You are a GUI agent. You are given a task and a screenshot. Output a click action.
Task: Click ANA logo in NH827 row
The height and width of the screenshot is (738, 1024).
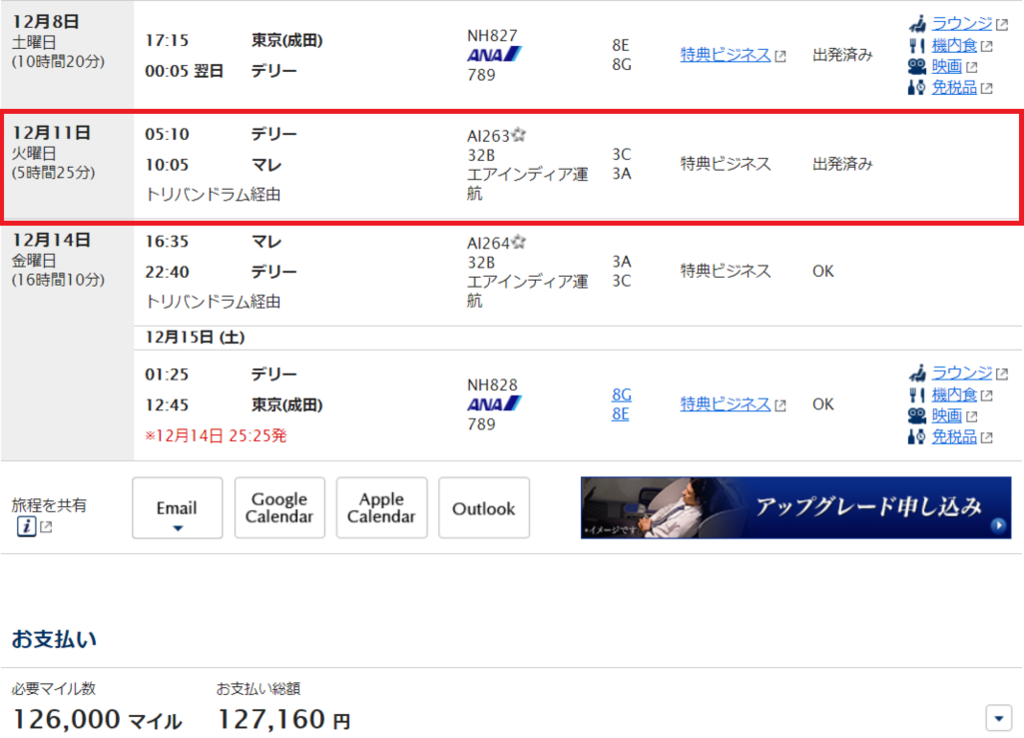pyautogui.click(x=494, y=55)
